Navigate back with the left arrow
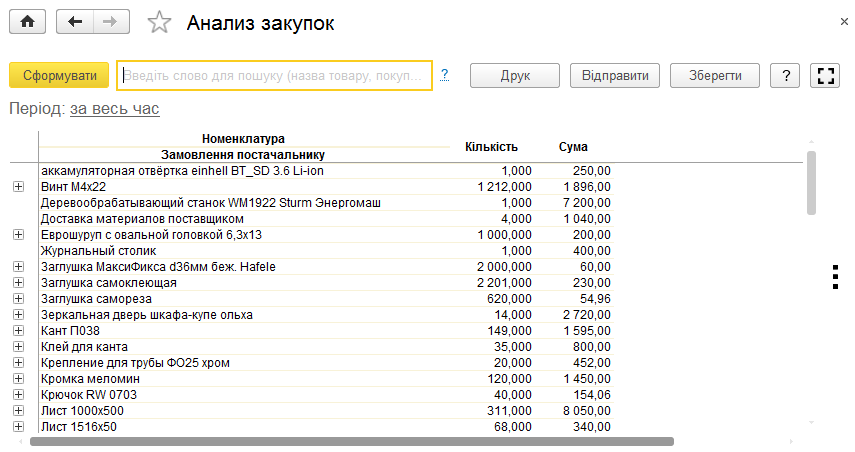The width and height of the screenshot is (855, 452). (x=75, y=22)
